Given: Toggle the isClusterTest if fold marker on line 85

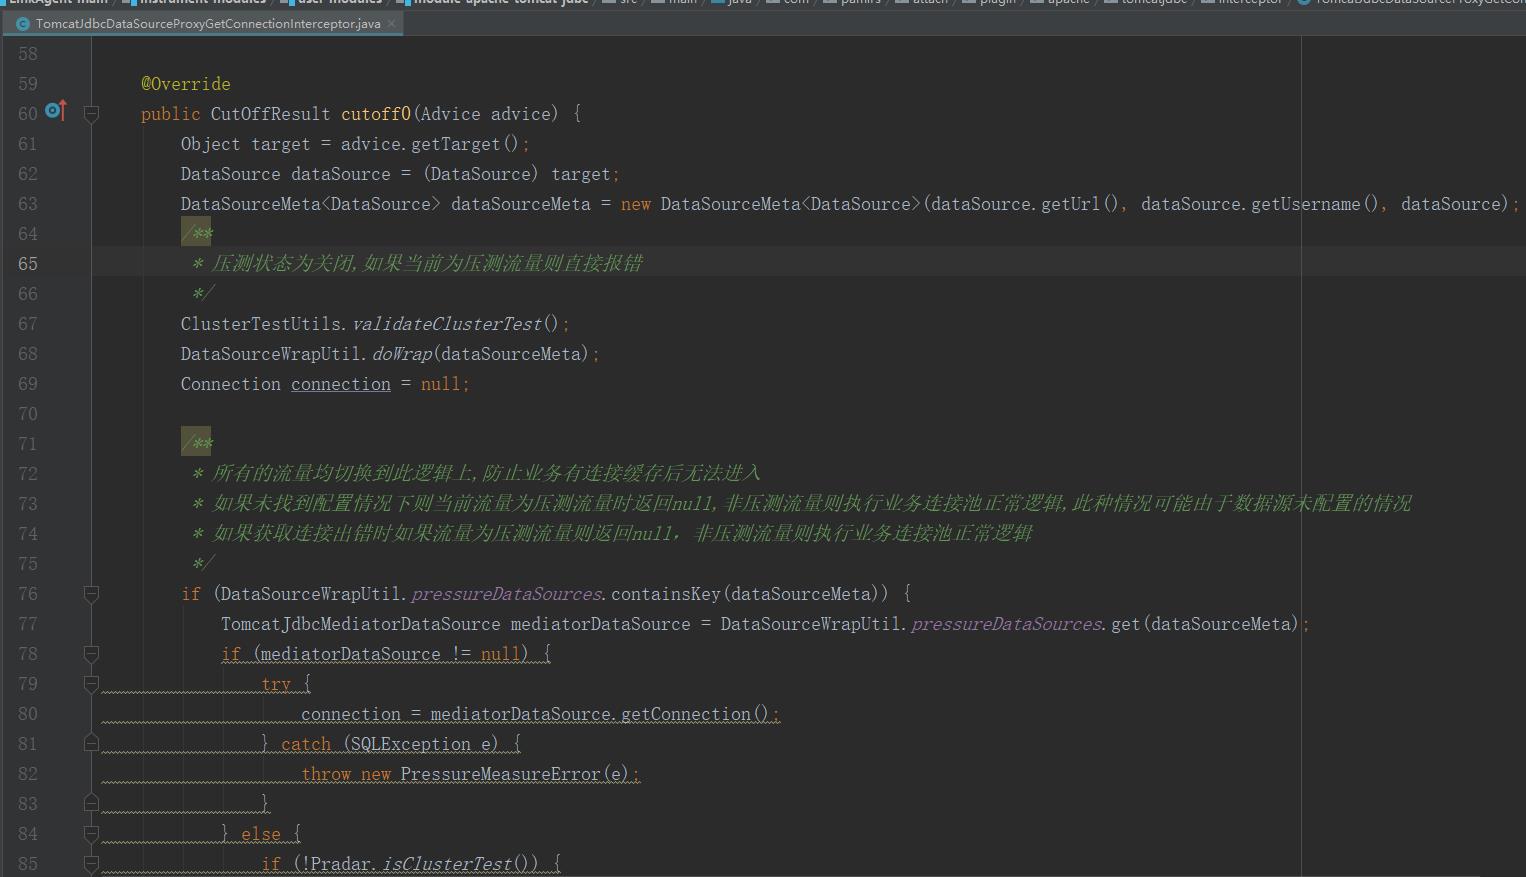Looking at the screenshot, I should tap(91, 864).
